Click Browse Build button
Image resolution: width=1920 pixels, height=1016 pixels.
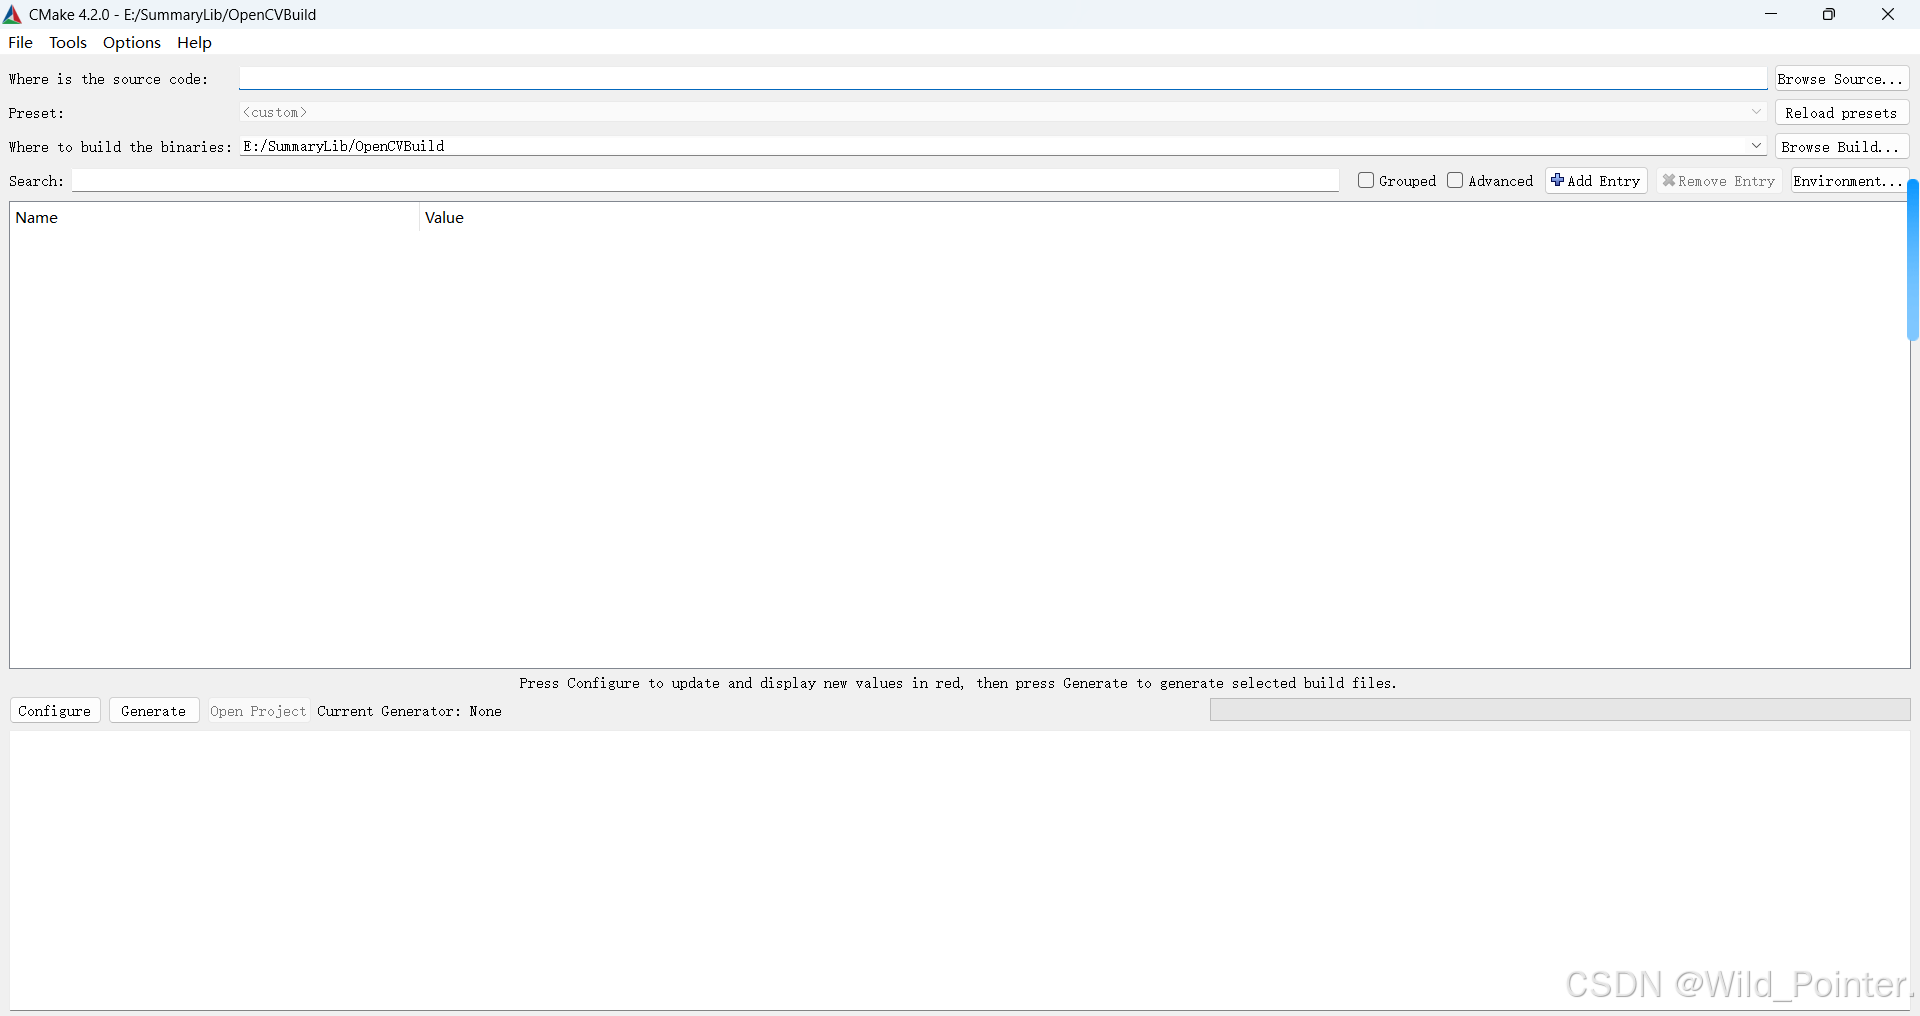pos(1842,147)
